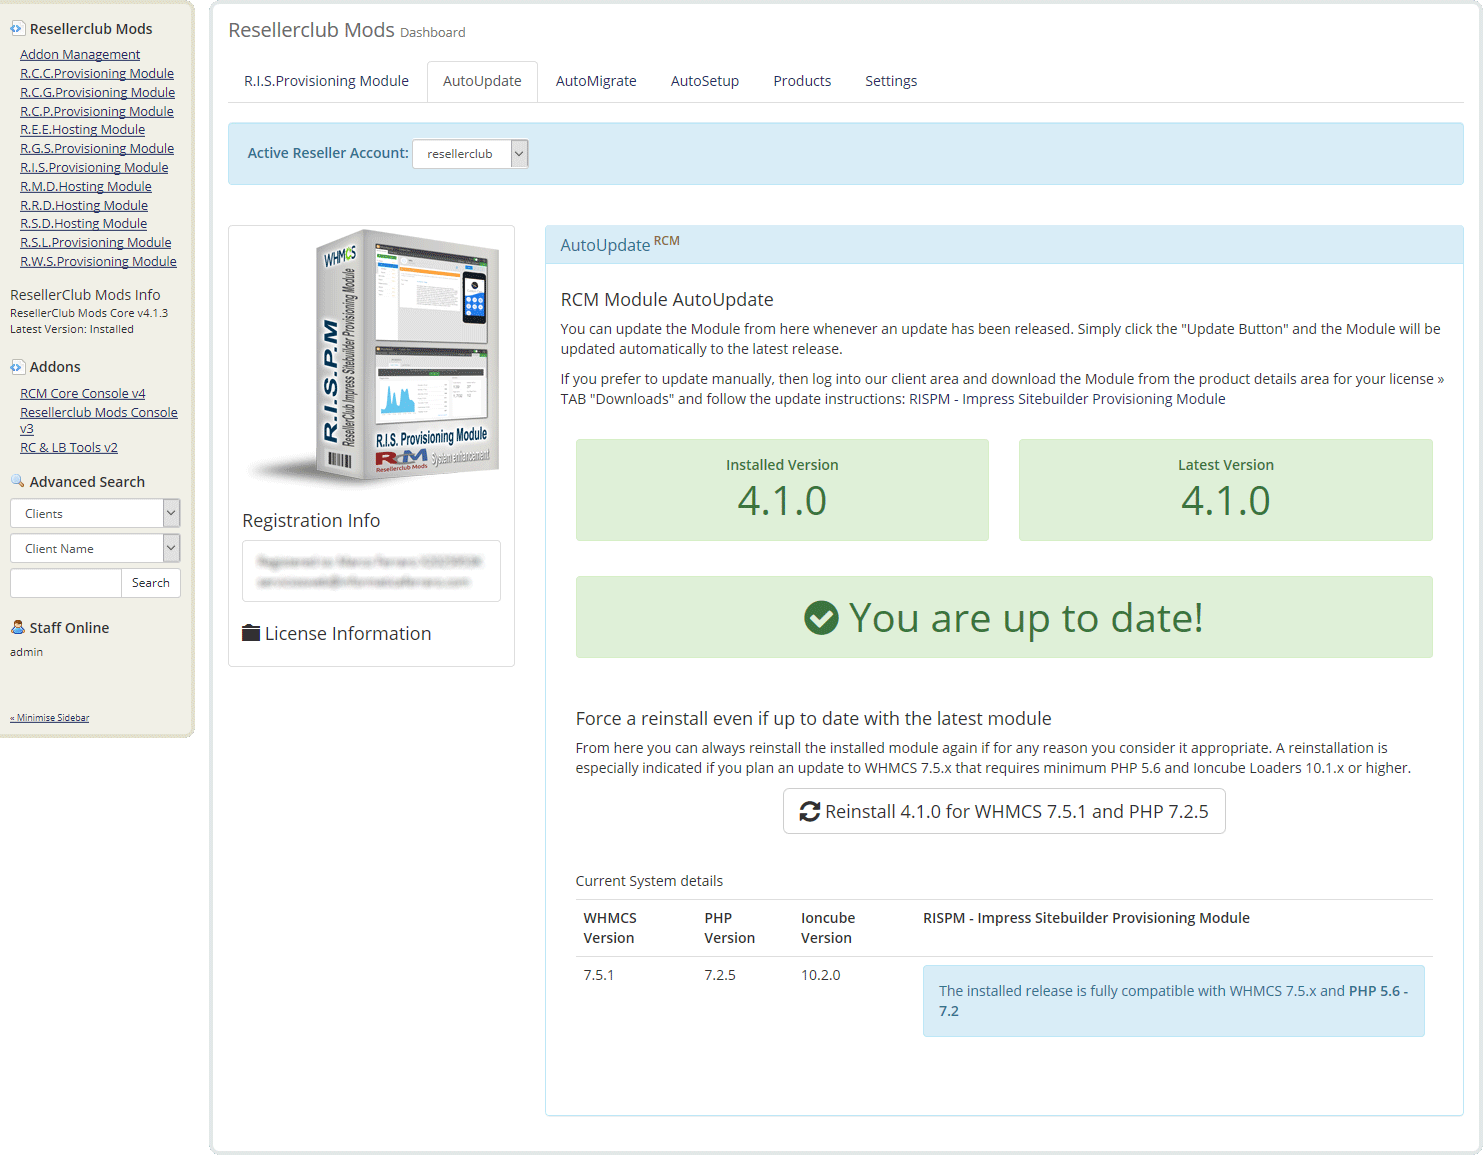Open Addon Management link
1483x1155 pixels.
tap(80, 55)
